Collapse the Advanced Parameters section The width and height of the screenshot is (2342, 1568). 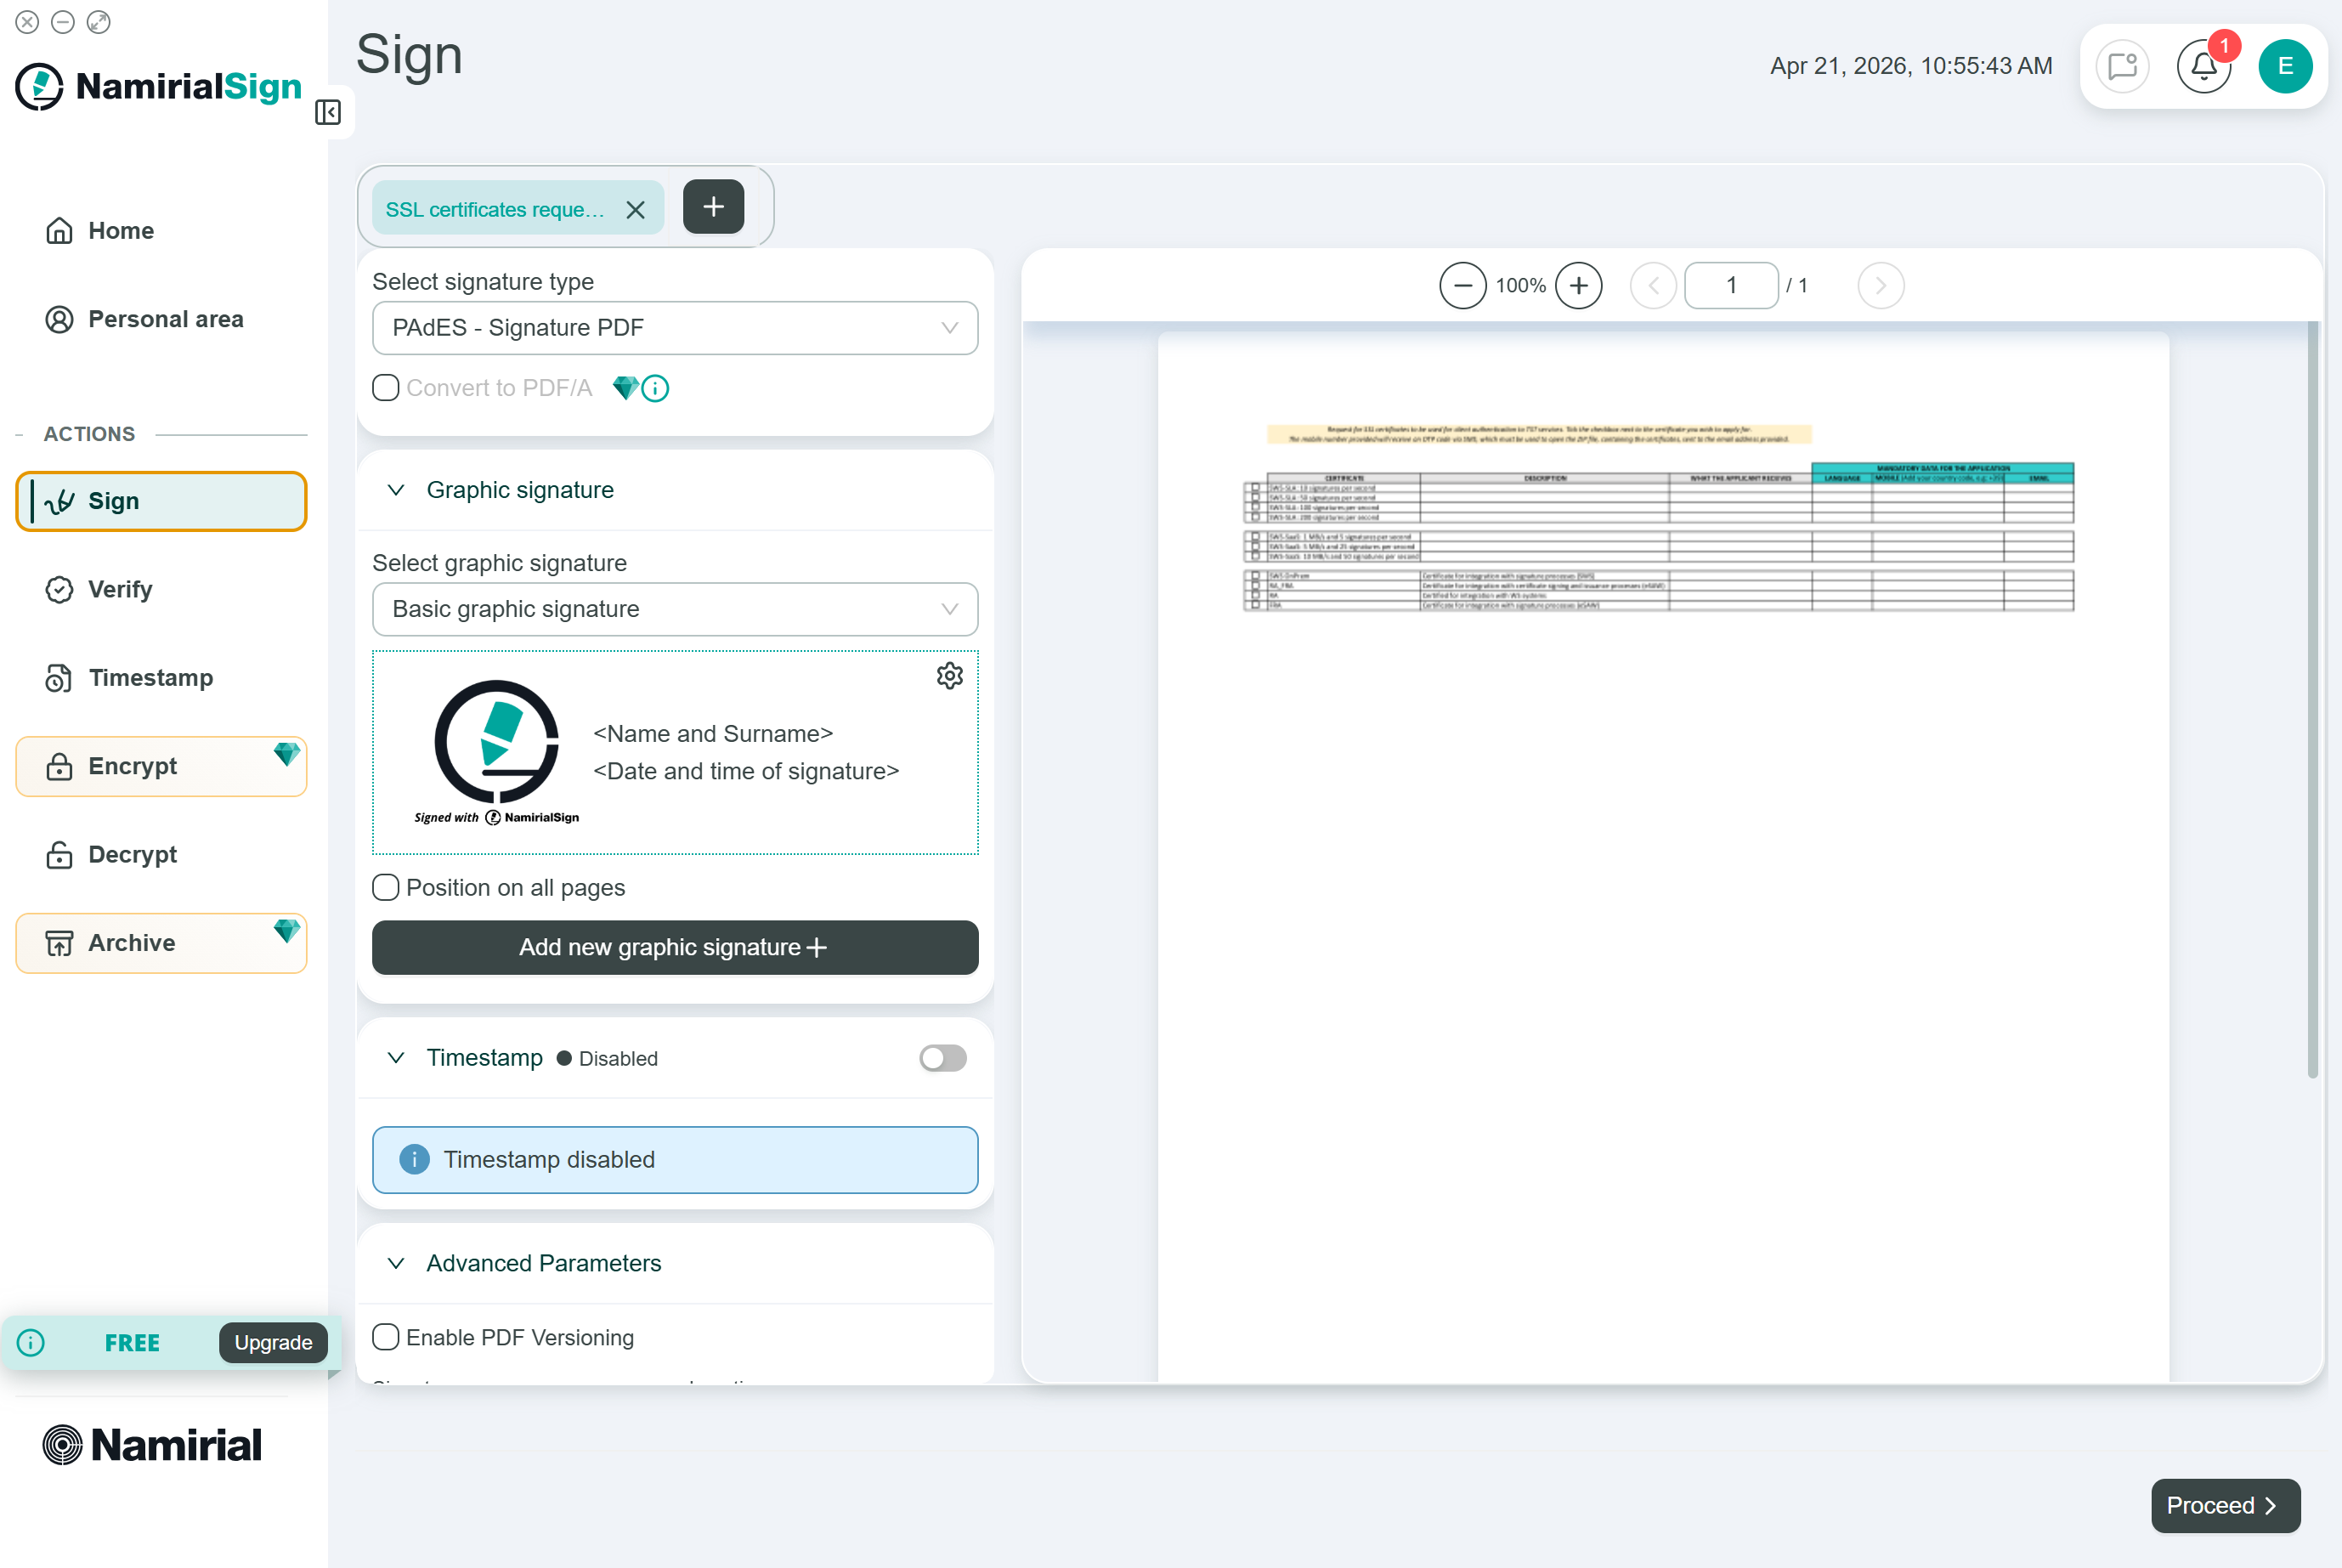click(396, 1263)
